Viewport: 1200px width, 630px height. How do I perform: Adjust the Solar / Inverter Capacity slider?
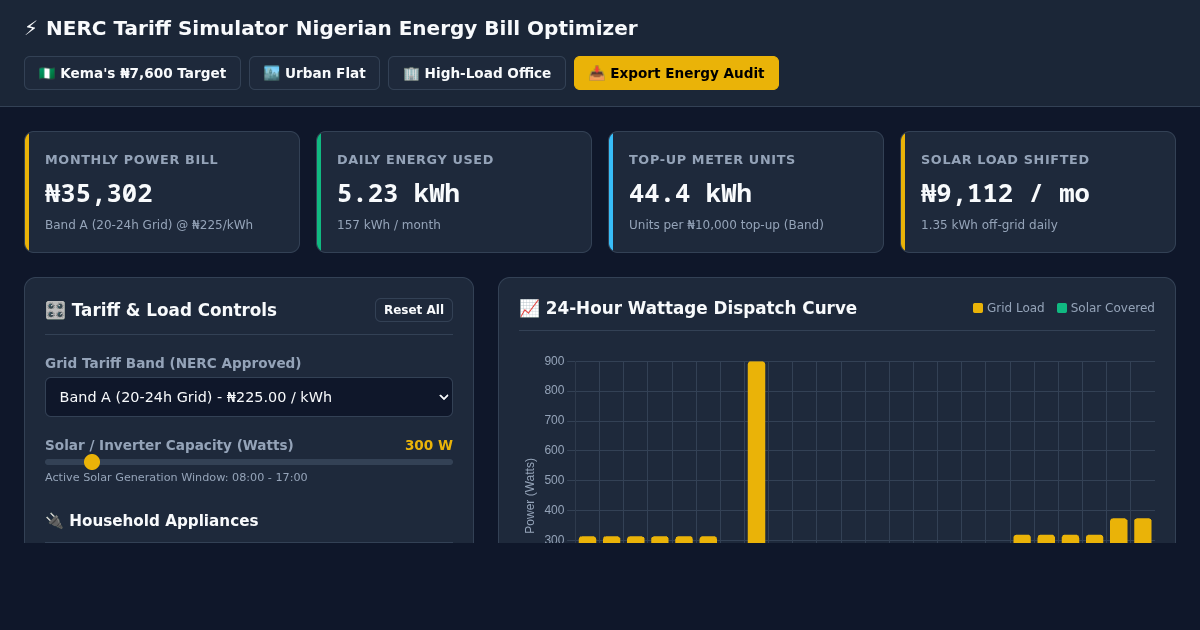249,462
